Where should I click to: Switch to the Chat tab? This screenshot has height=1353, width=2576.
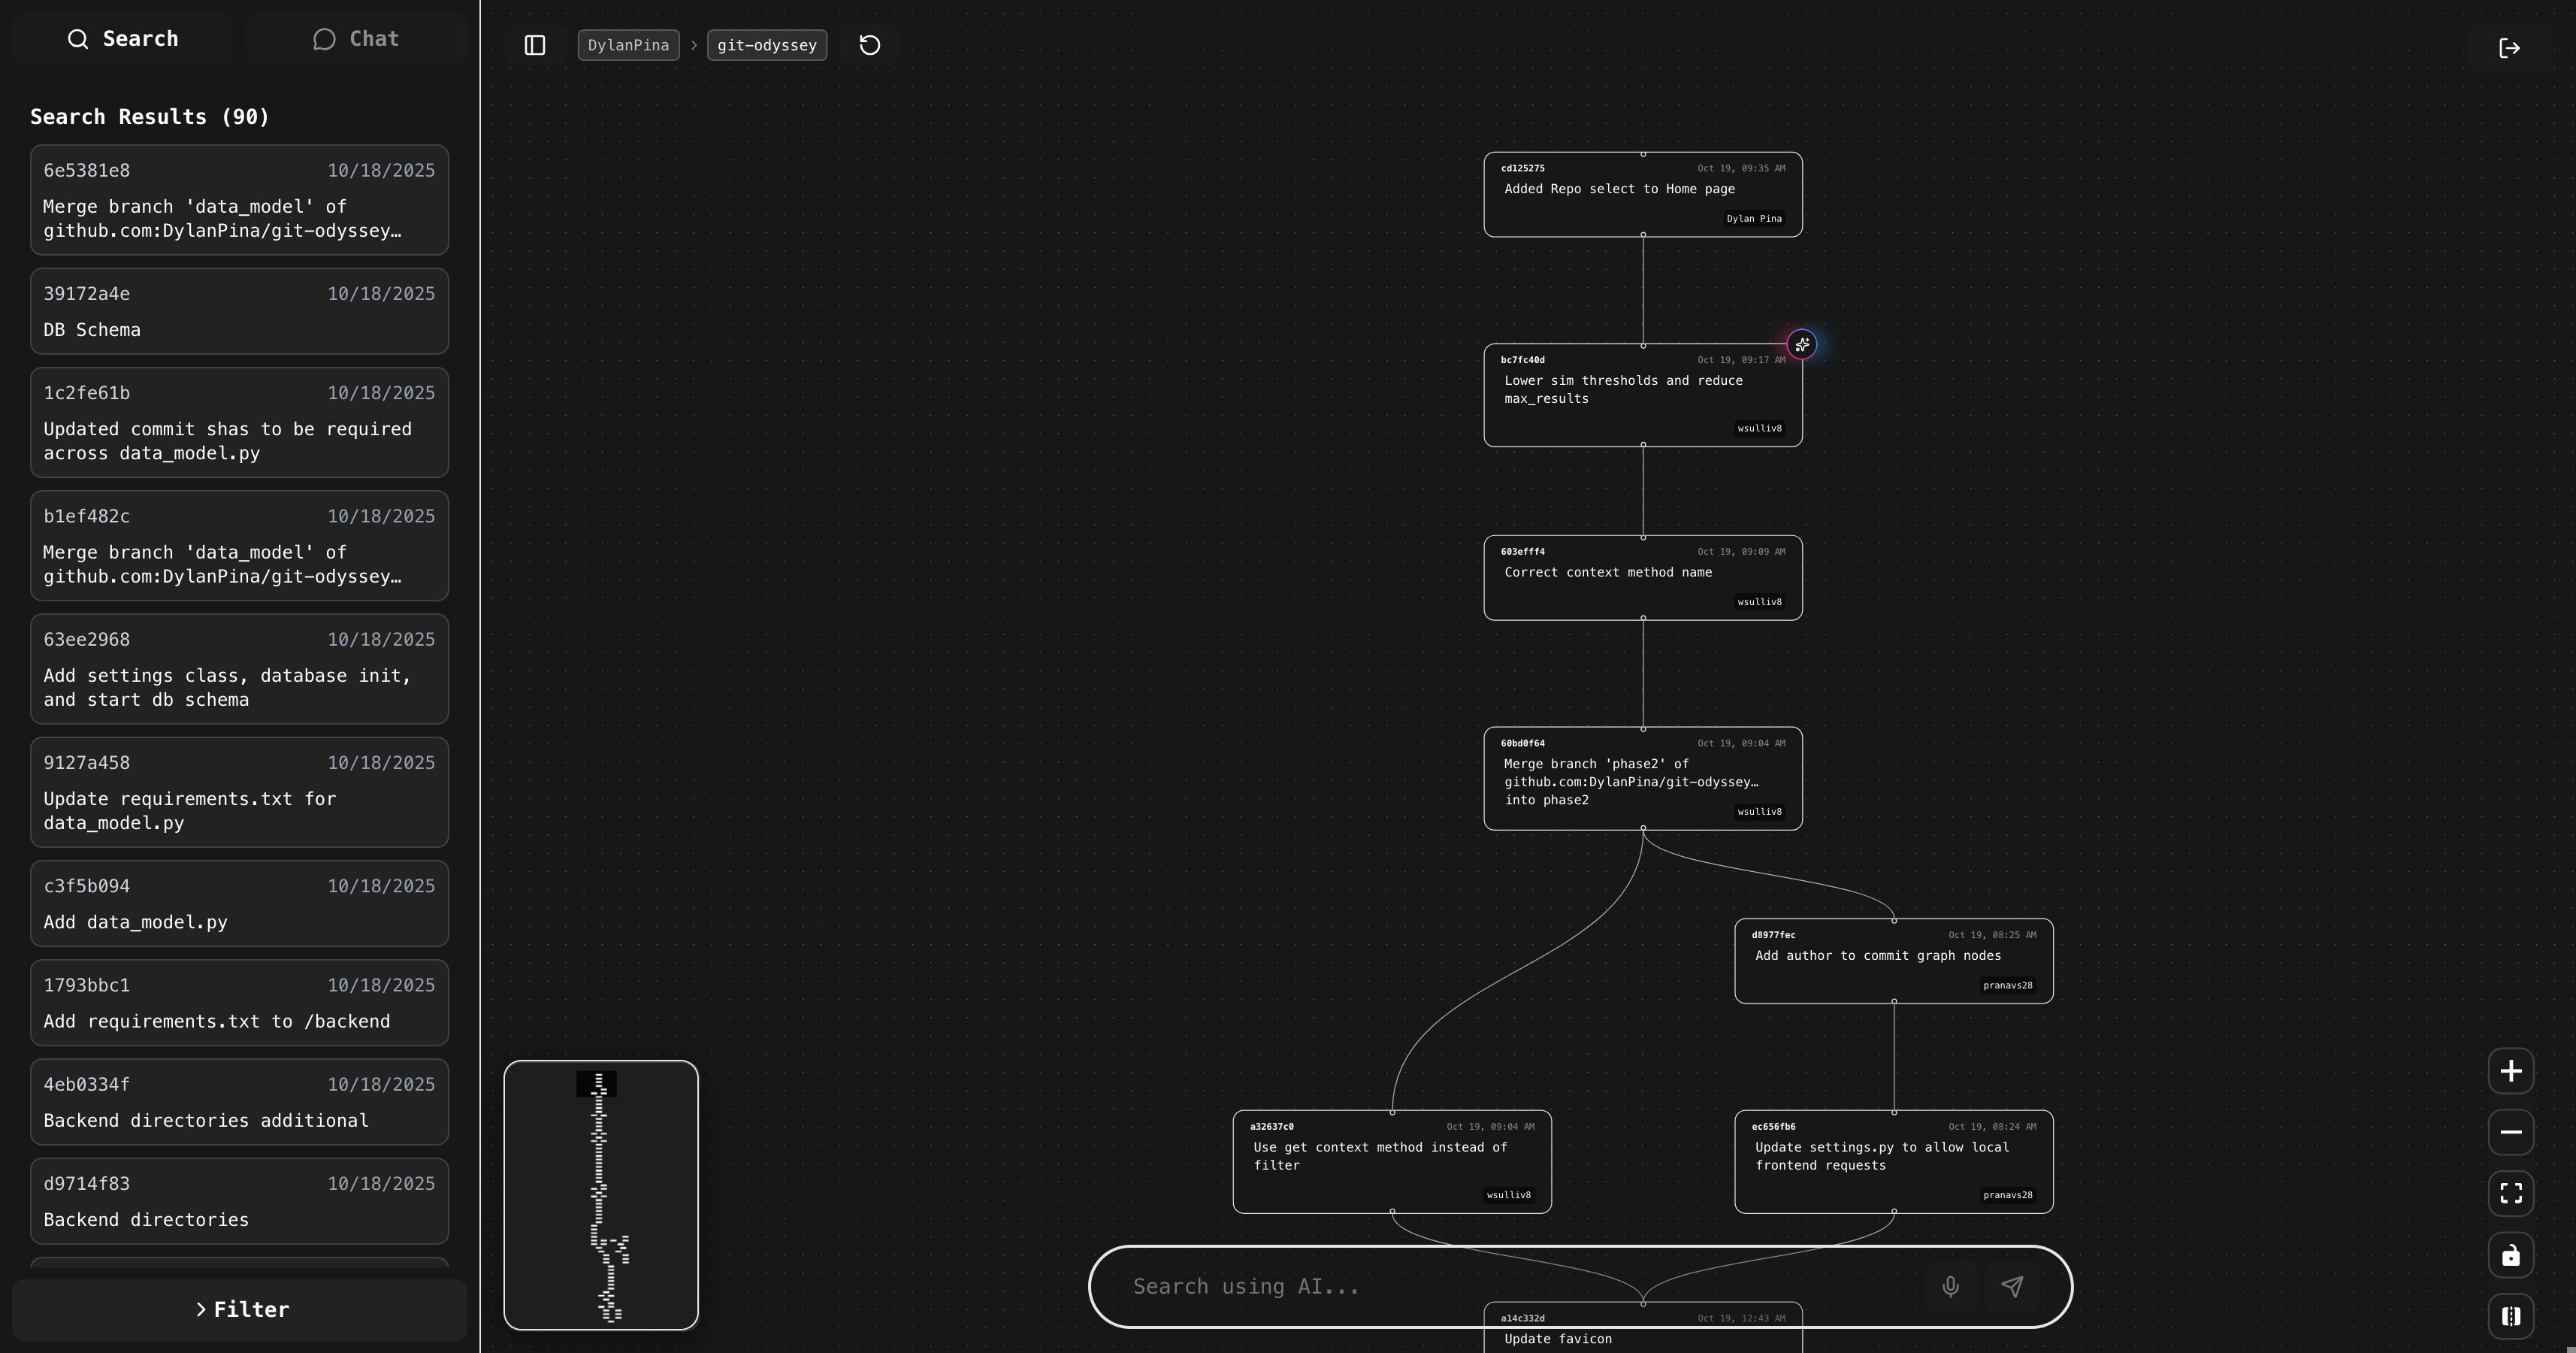pos(356,39)
